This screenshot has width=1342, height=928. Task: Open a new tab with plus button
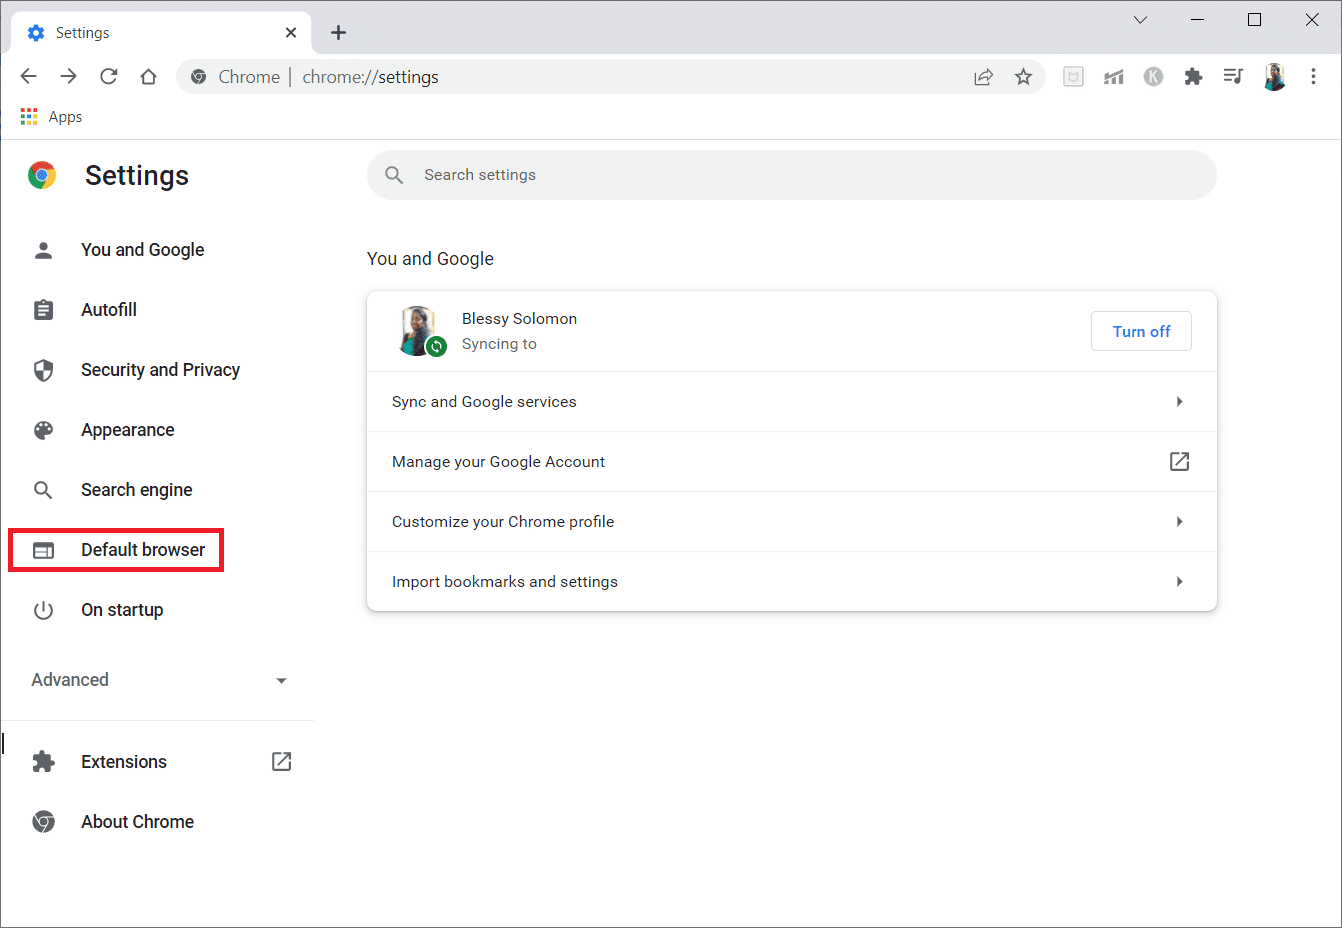(x=338, y=33)
